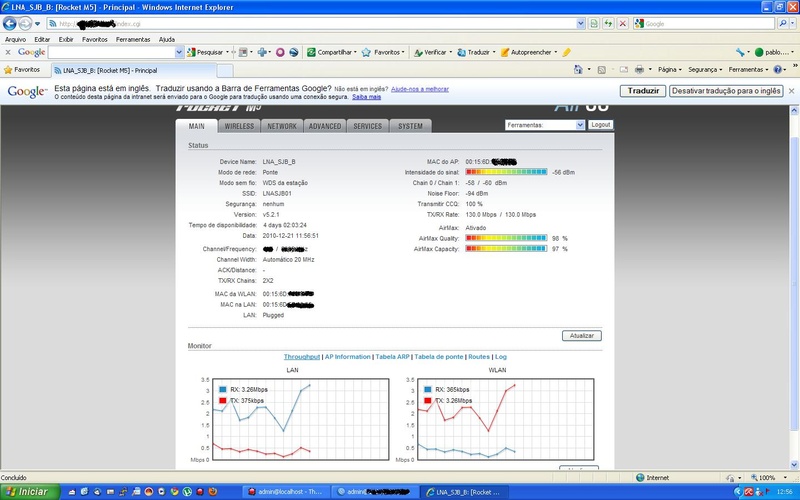This screenshot has height=500, width=800.
Task: Open the Favoritos star button in favorites bar
Action: 22,69
